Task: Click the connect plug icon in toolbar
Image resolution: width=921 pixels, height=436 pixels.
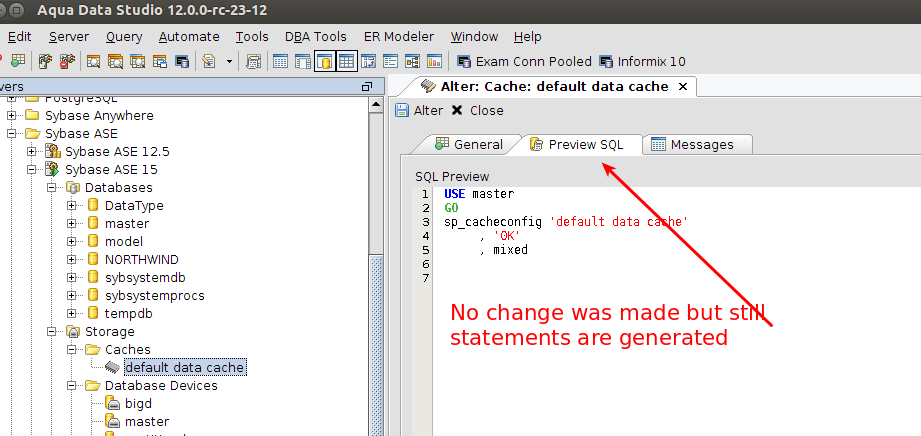Action: pyautogui.click(x=45, y=61)
